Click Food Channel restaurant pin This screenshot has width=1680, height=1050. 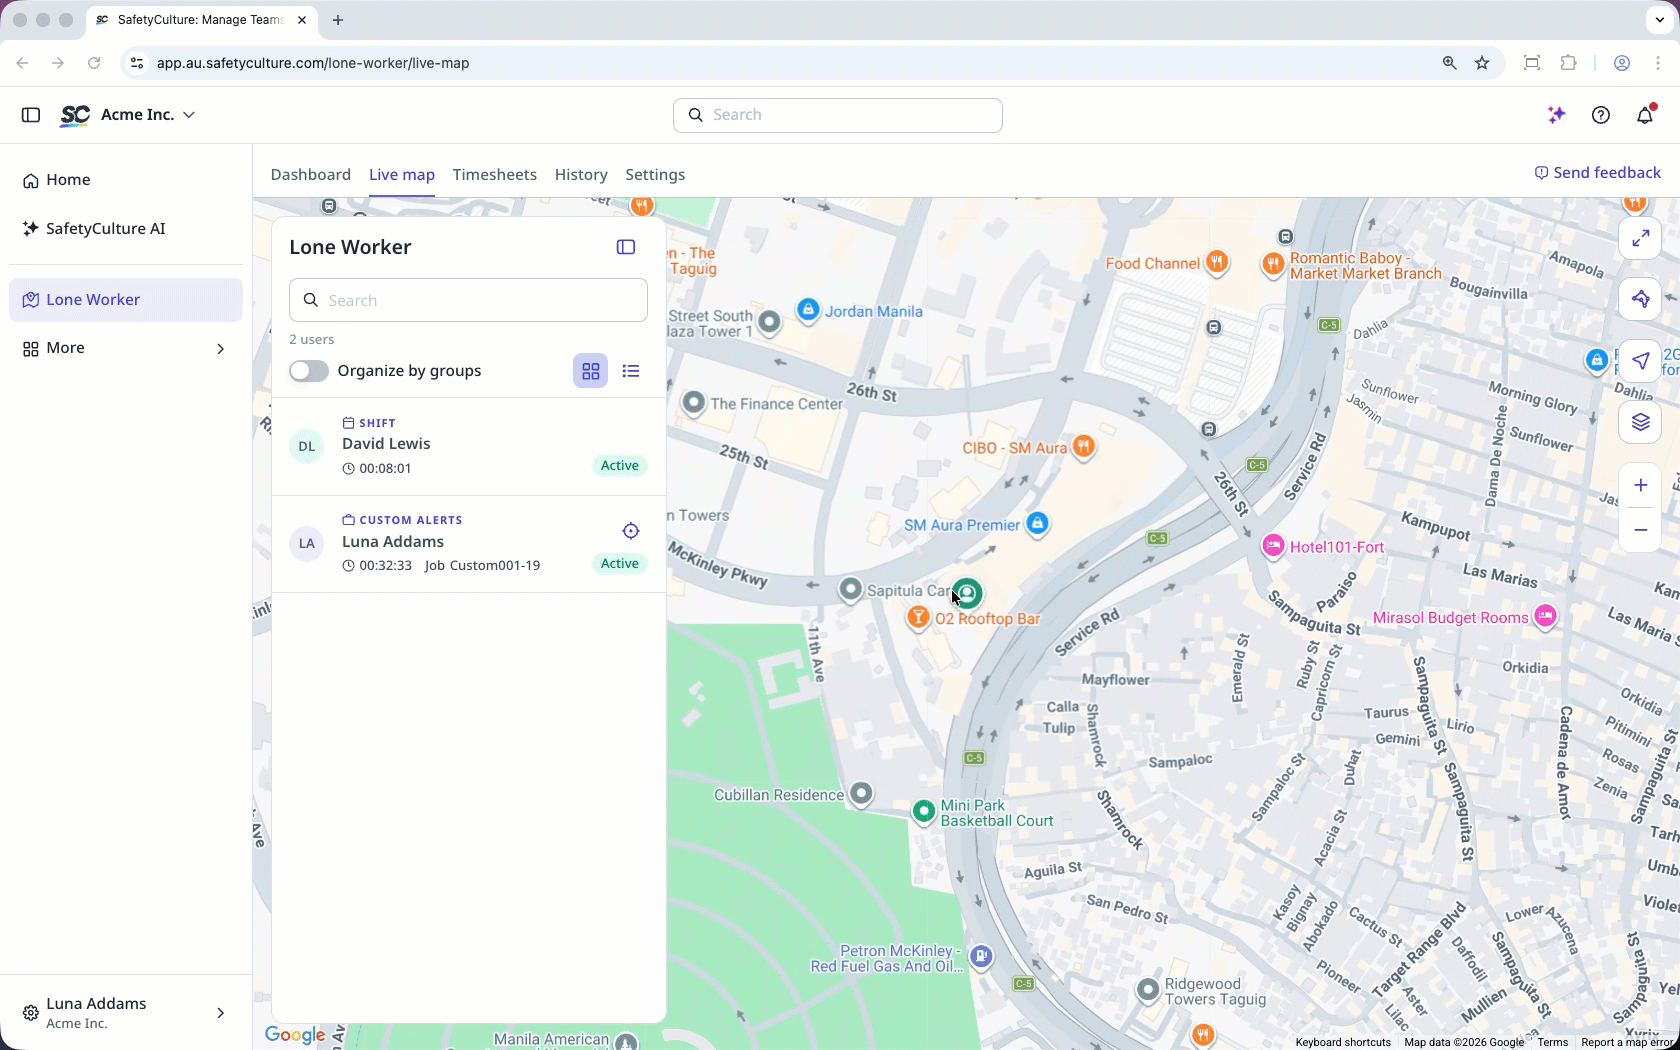click(x=1217, y=263)
